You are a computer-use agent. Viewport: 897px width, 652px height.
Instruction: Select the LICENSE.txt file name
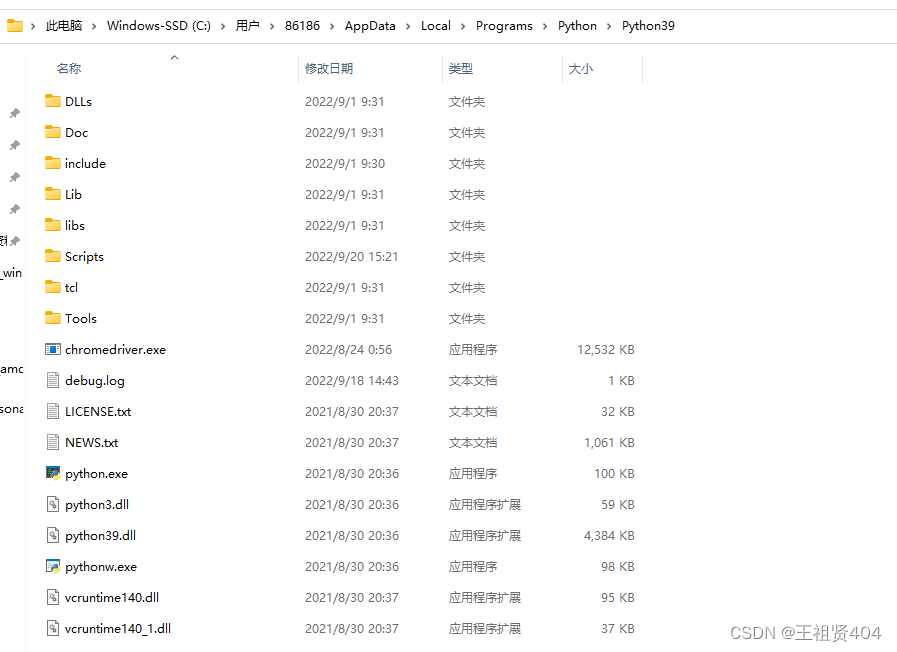pyautogui.click(x=98, y=411)
